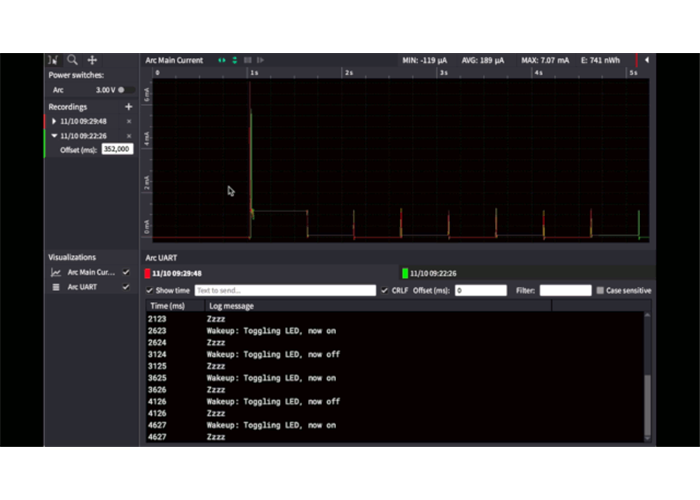Enable the Case sensitive filter option

pos(600,290)
